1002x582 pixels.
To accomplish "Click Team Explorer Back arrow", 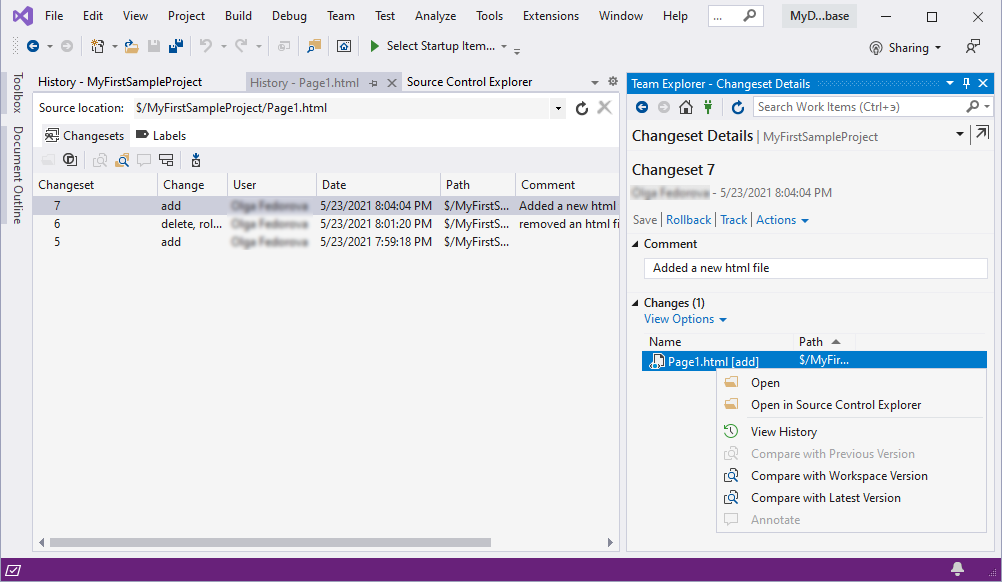I will point(642,107).
